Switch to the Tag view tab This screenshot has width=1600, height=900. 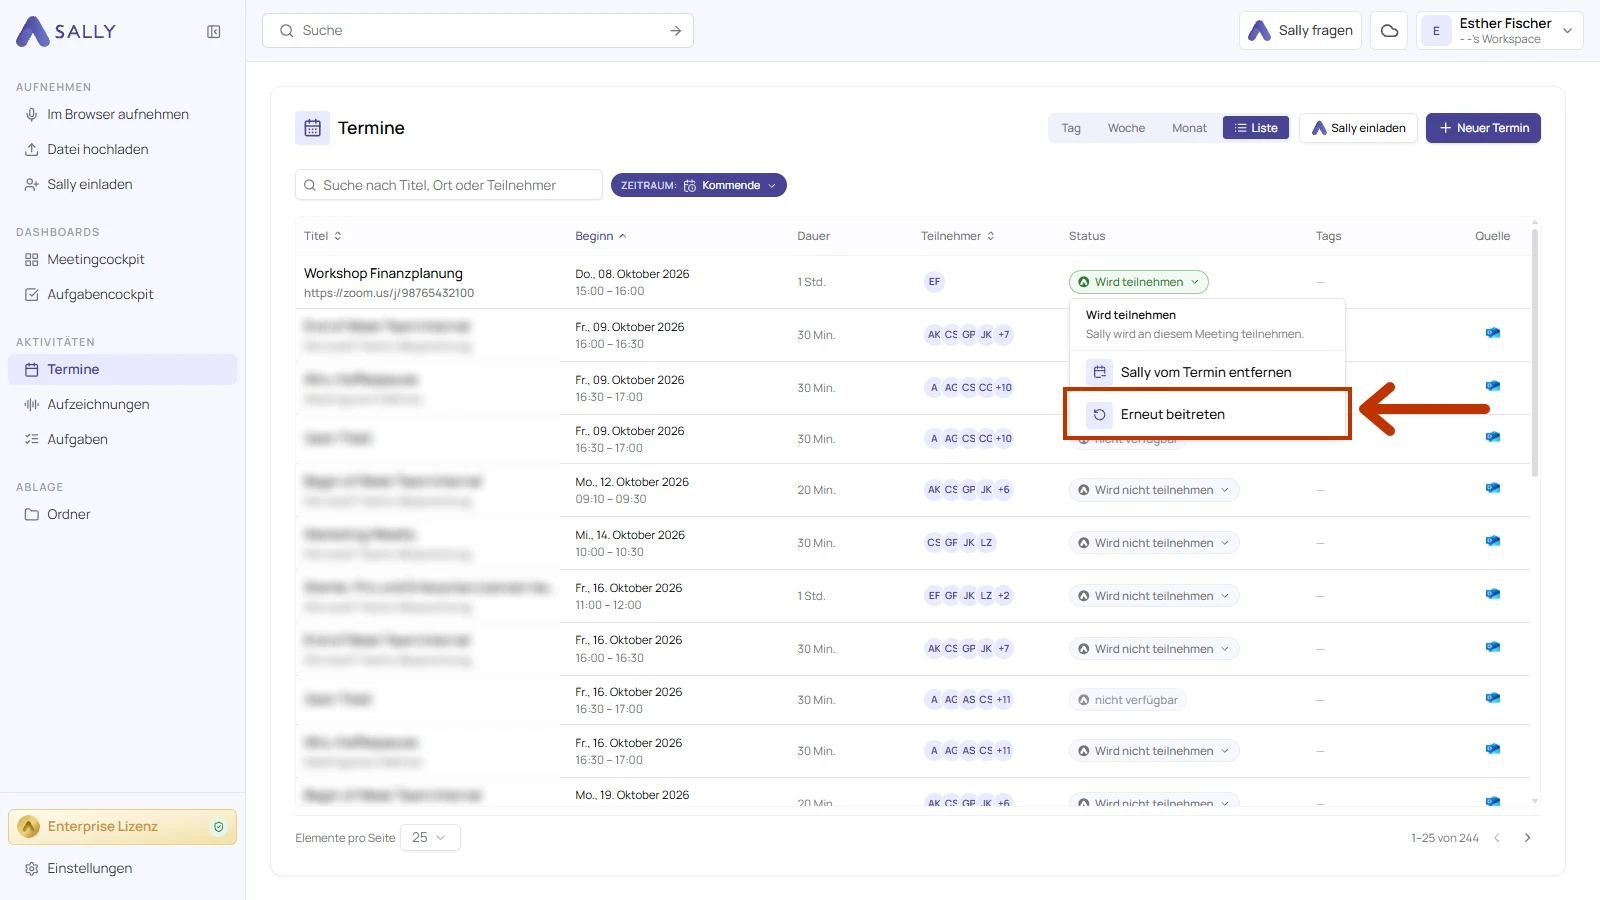(1071, 128)
